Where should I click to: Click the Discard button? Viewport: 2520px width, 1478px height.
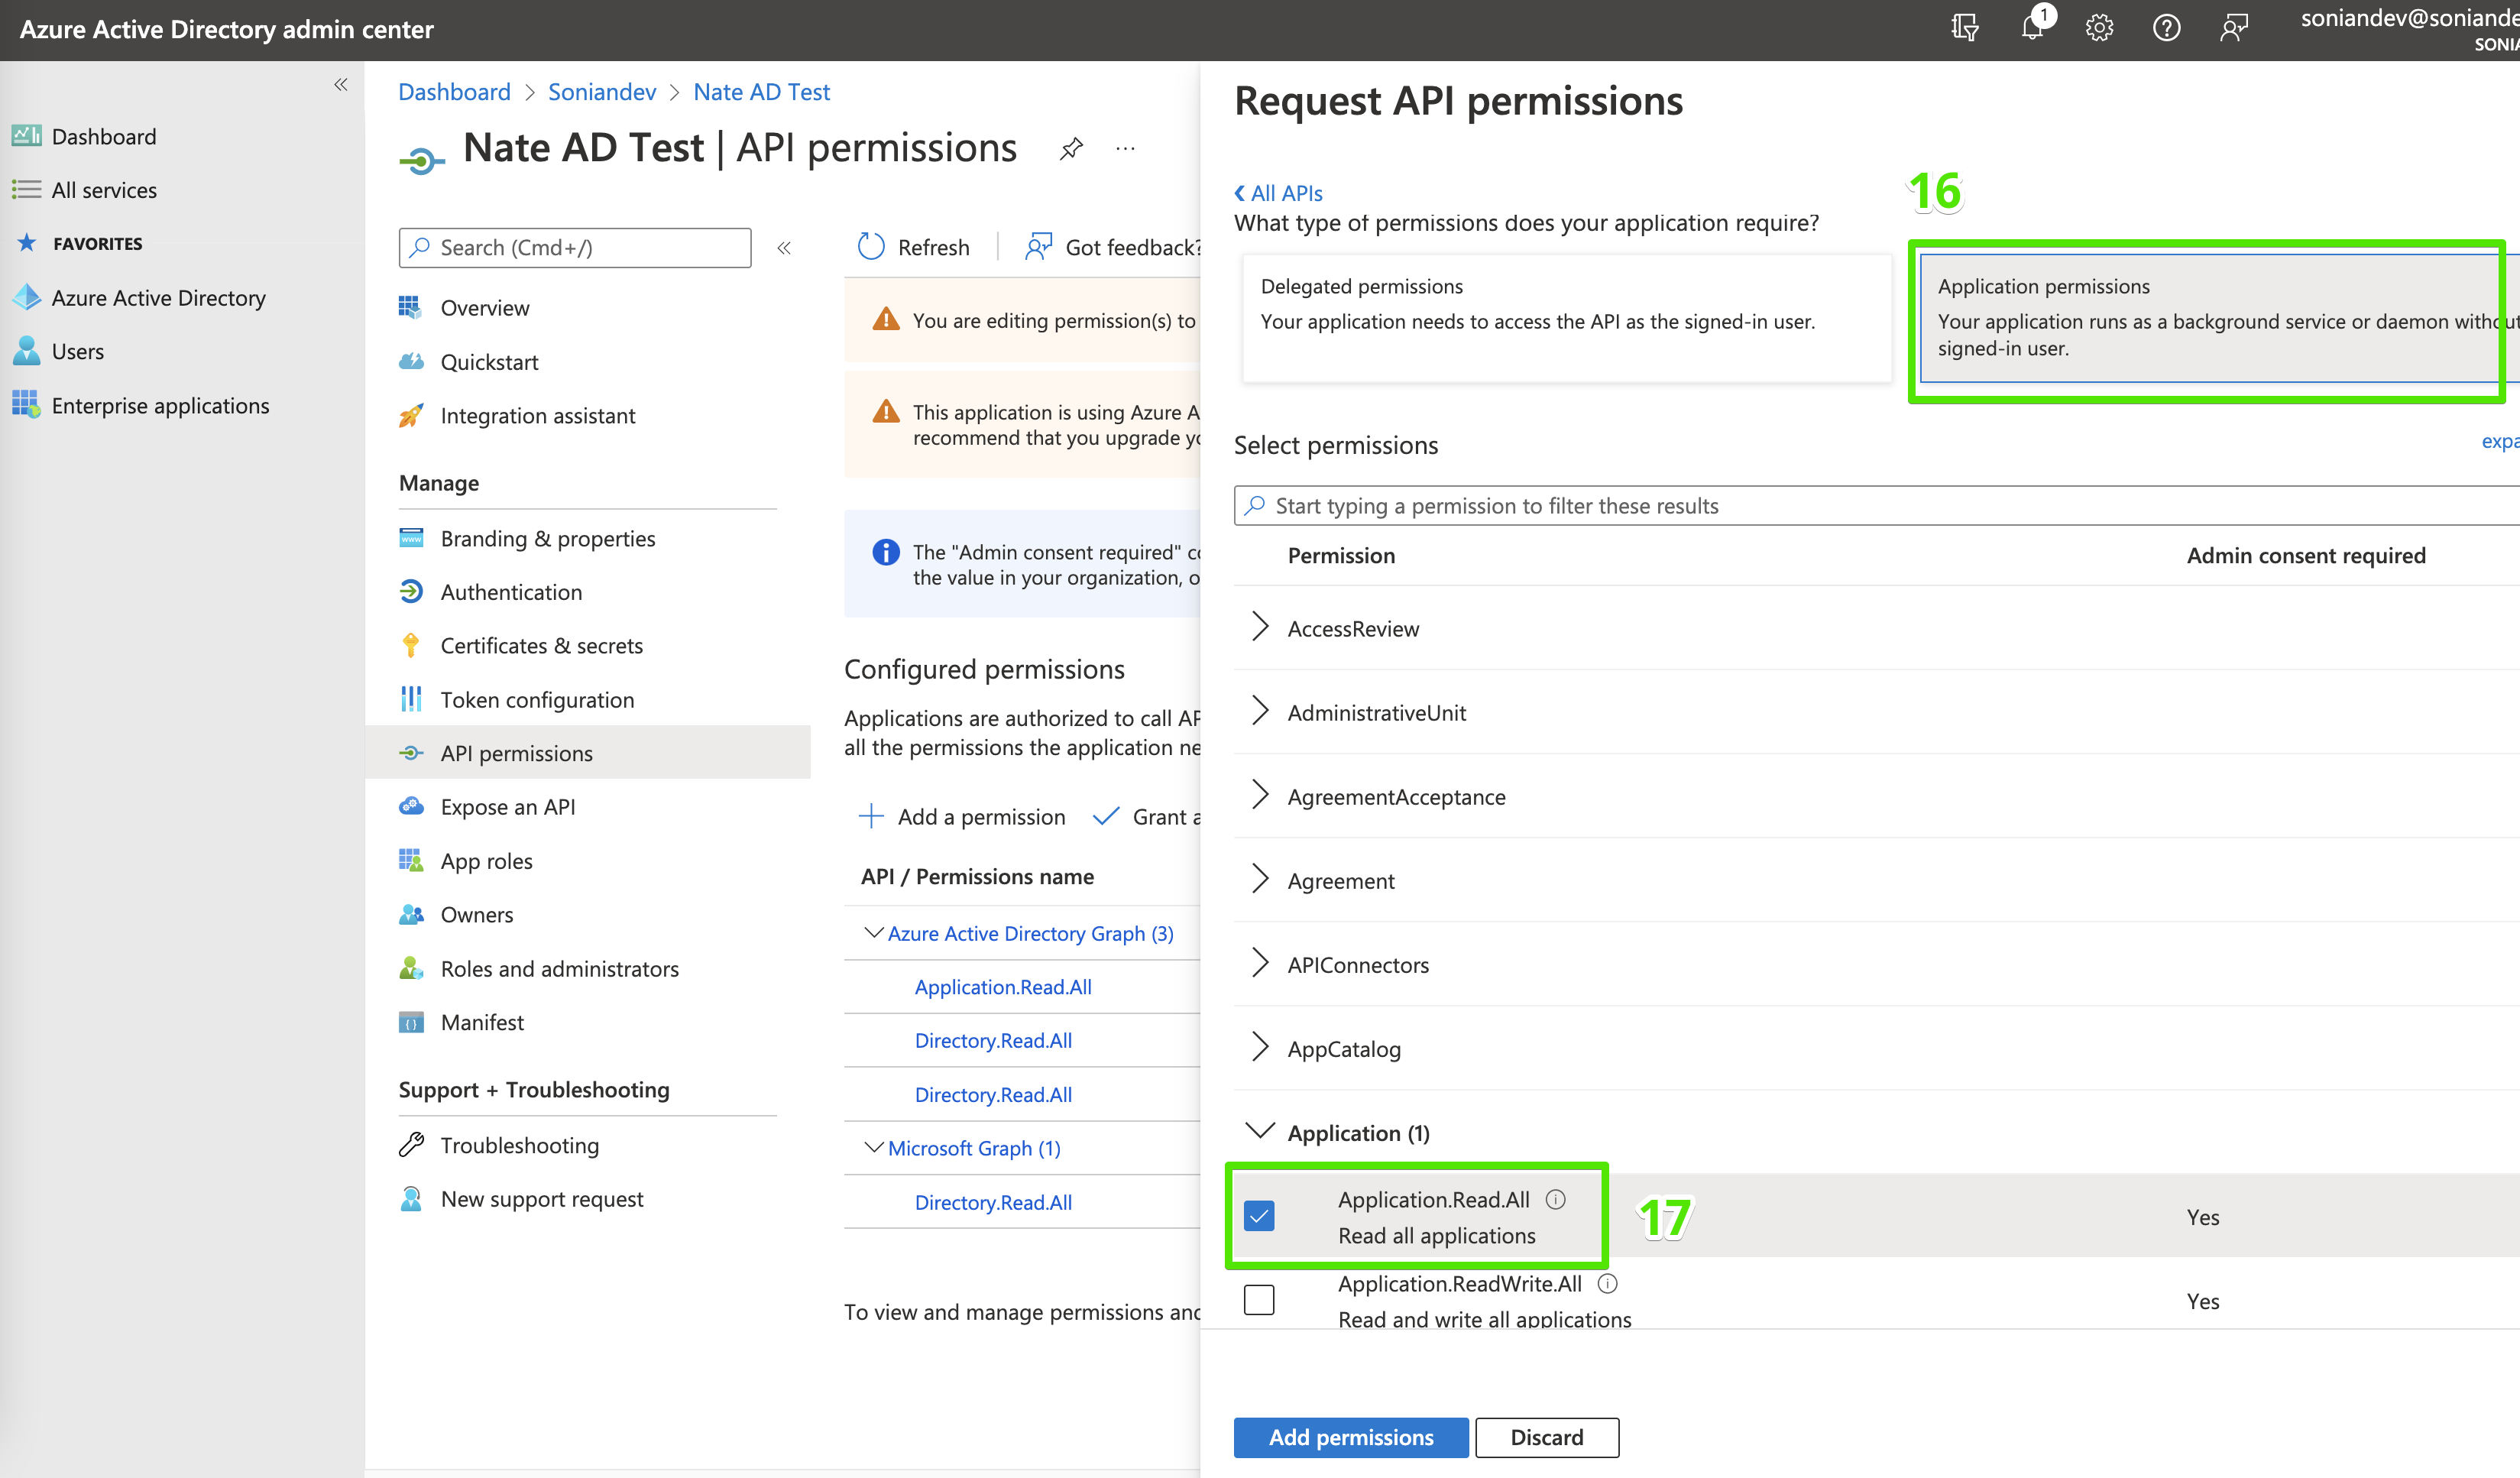point(1547,1437)
